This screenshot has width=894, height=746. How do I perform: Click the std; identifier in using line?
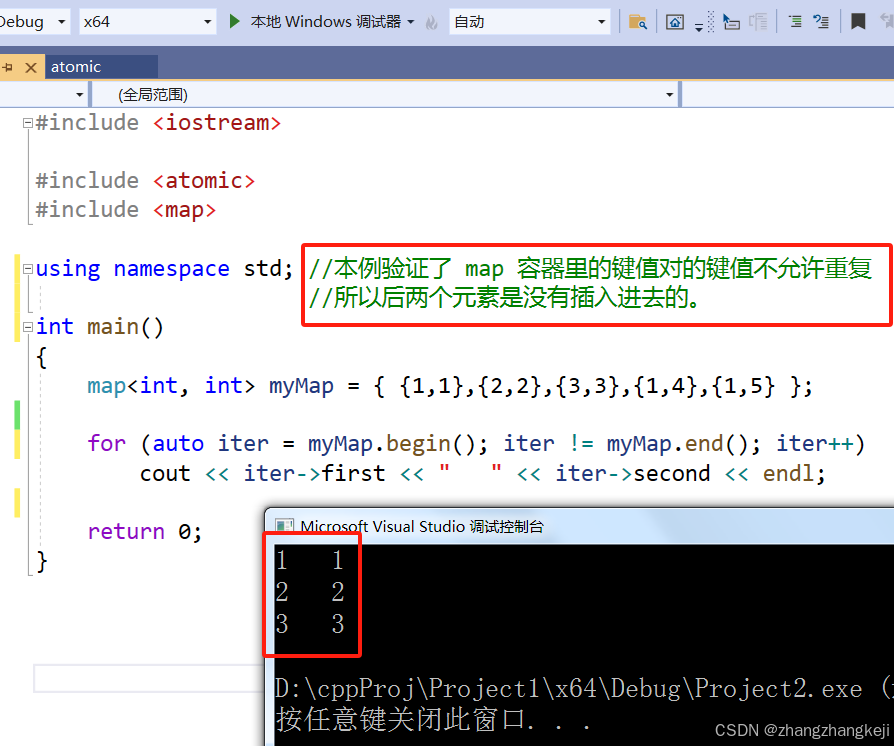[x=268, y=269]
